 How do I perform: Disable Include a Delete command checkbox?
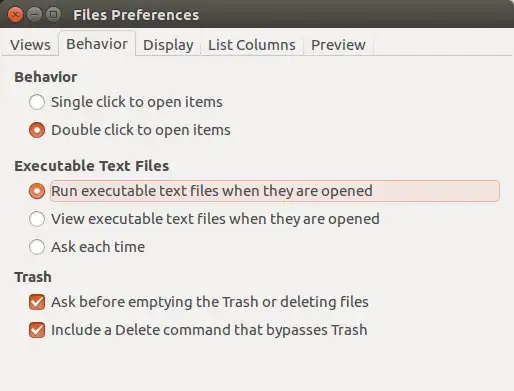point(37,330)
